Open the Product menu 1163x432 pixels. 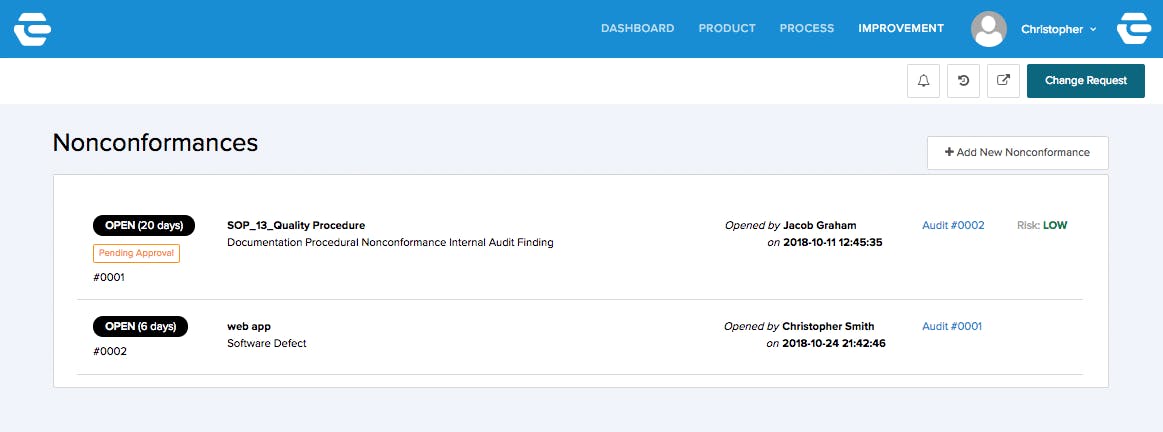pos(727,28)
